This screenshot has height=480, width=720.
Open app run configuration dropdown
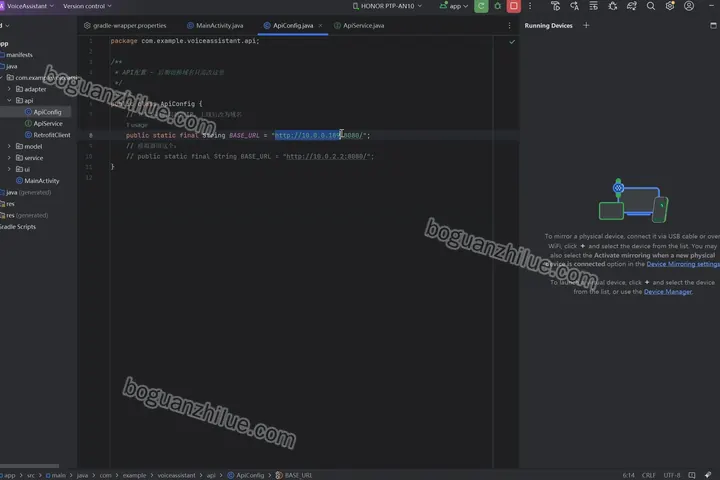454,6
